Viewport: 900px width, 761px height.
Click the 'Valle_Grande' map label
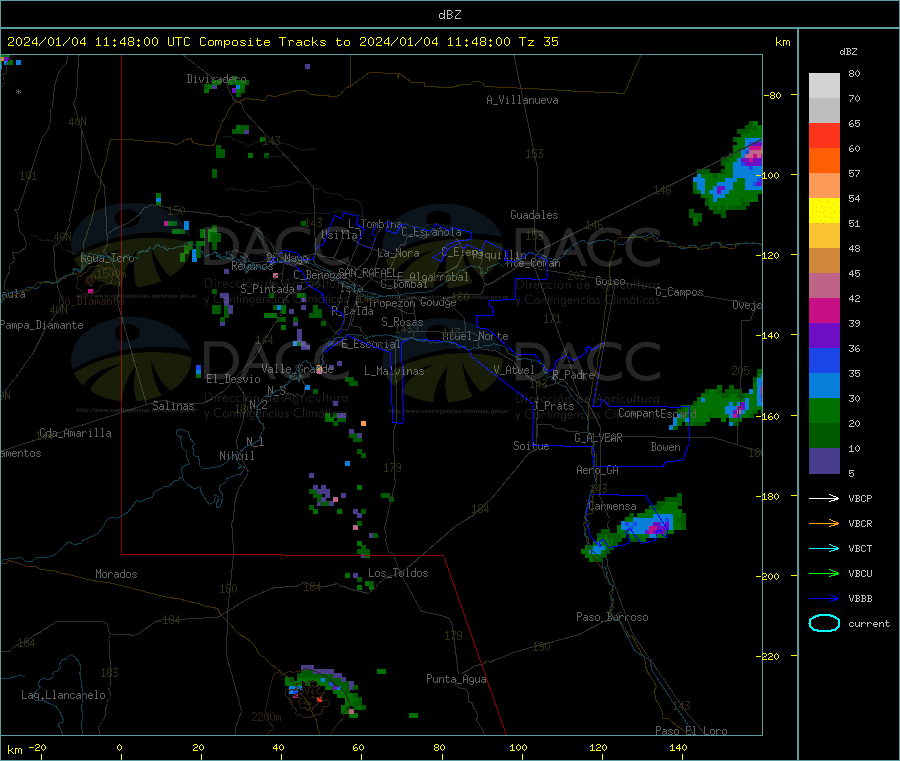tap(297, 369)
